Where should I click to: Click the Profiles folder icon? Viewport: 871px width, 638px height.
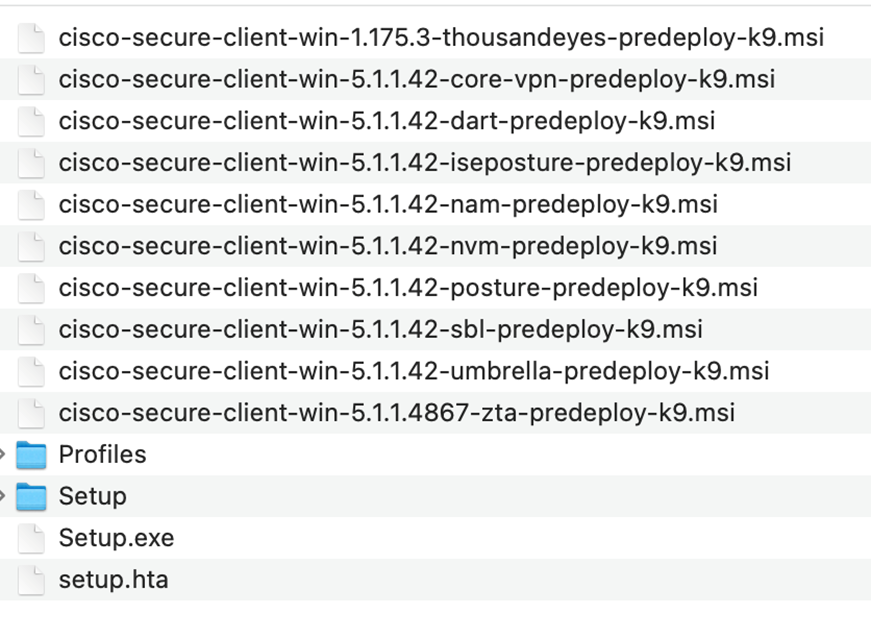pyautogui.click(x=31, y=455)
